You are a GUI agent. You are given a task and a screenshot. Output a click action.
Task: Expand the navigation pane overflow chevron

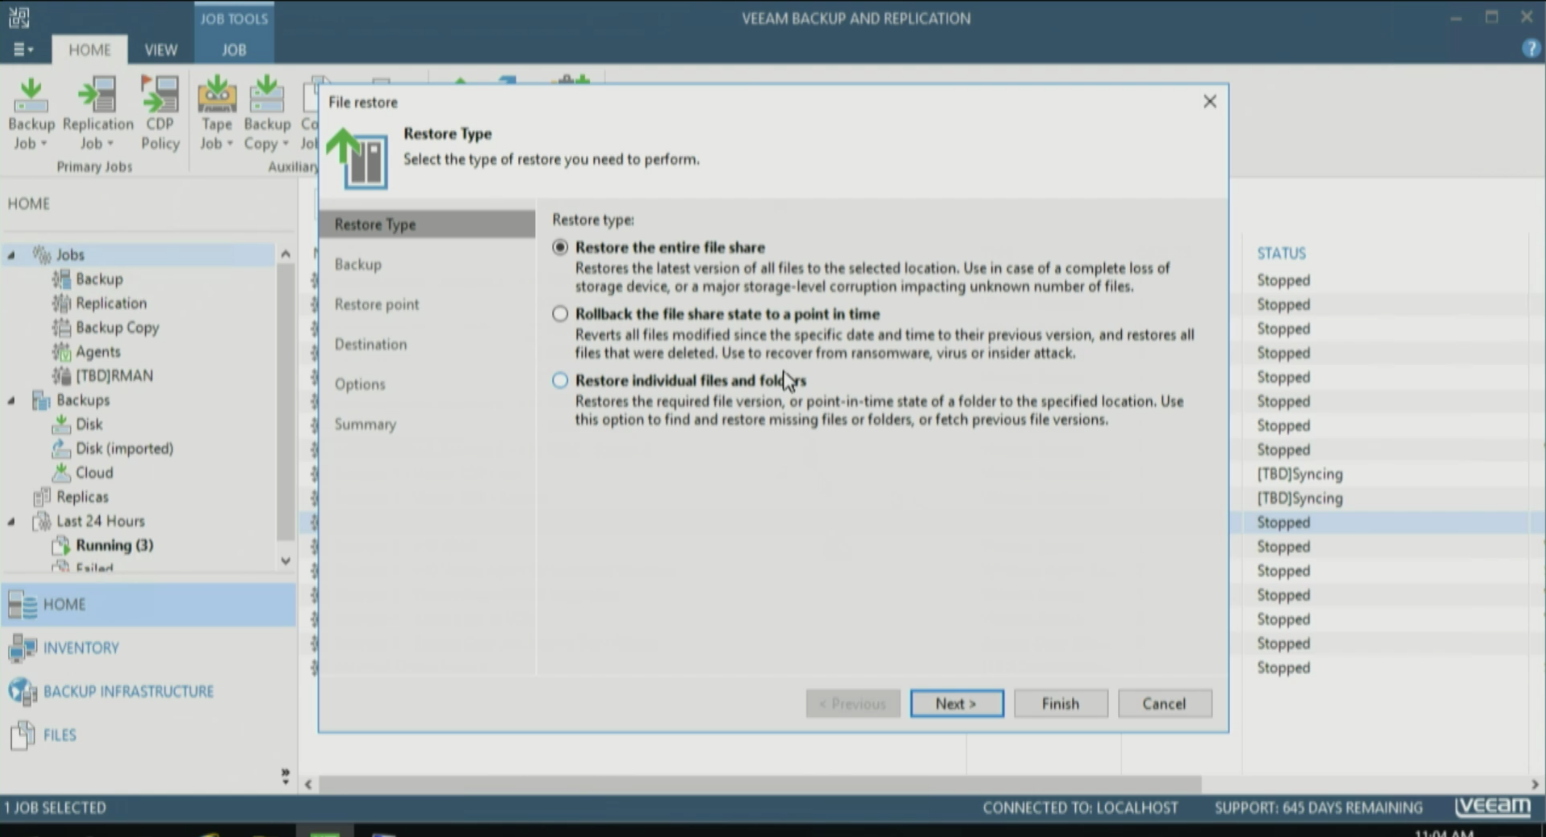285,775
